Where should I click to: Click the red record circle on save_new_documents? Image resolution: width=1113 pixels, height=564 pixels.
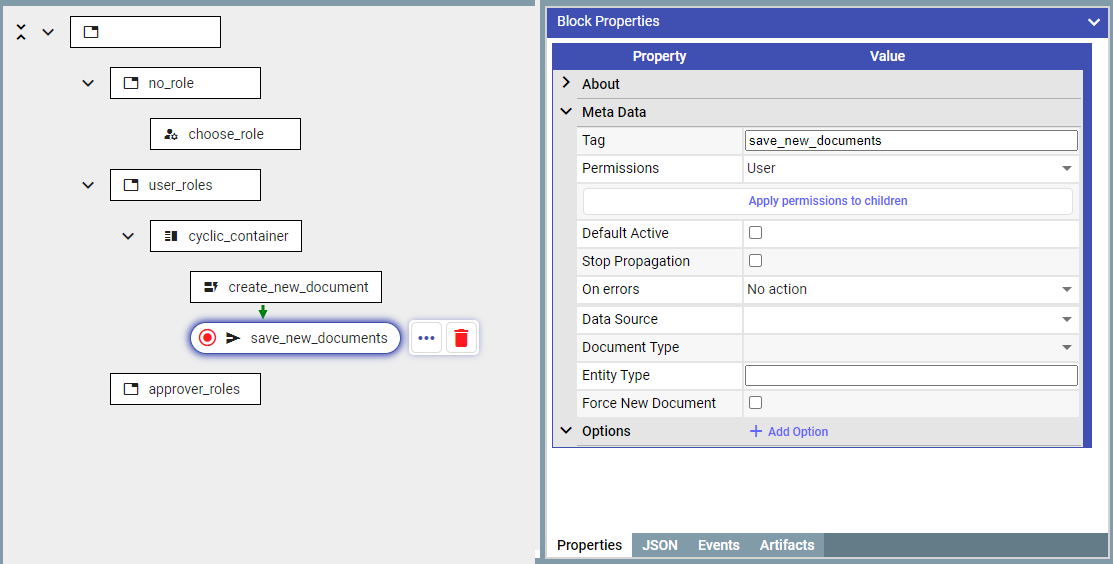pyautogui.click(x=207, y=338)
